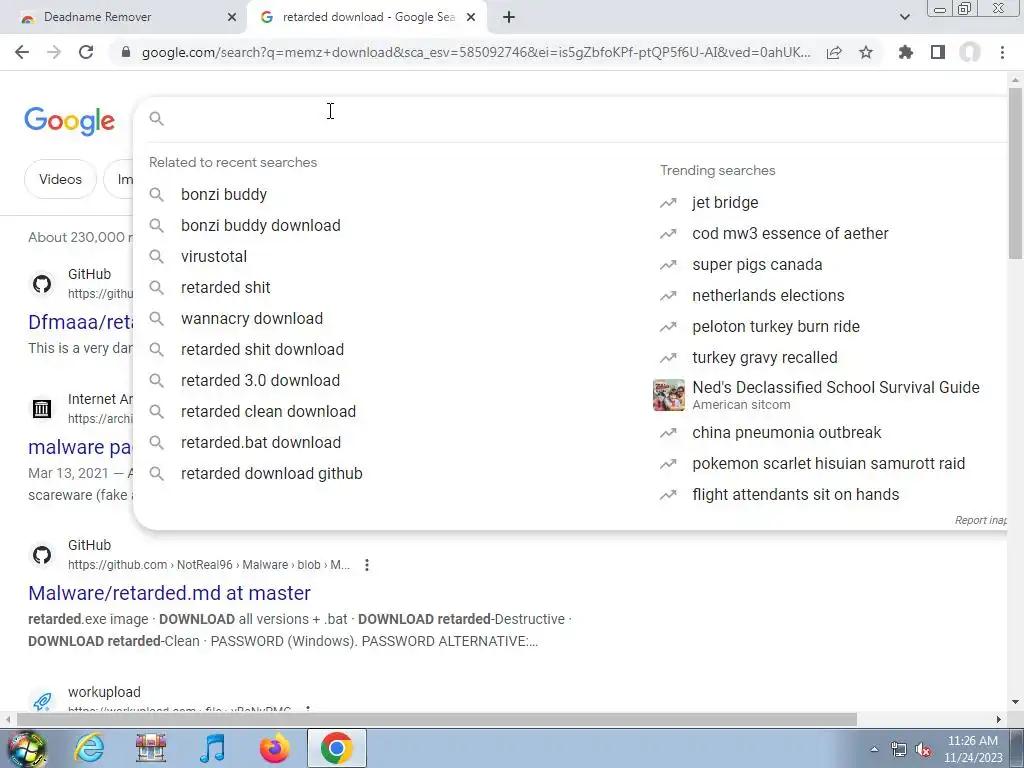The width and height of the screenshot is (1024, 768).
Task: Select trending 'china pneumonia outbreak'
Action: (x=786, y=432)
